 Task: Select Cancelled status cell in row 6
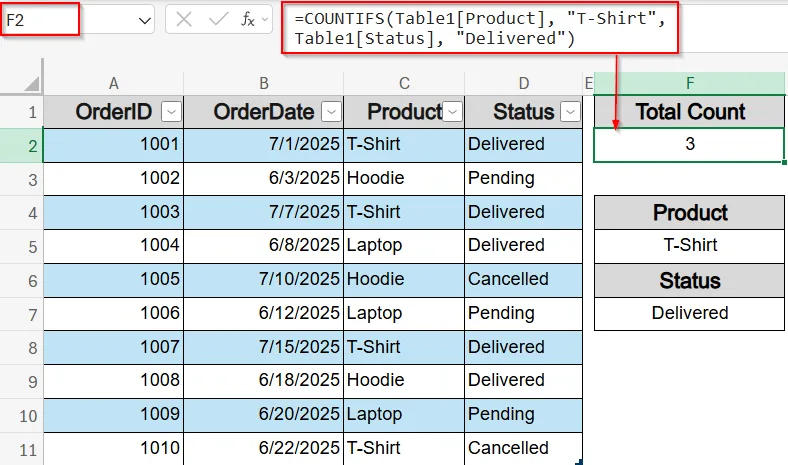pyautogui.click(x=524, y=280)
